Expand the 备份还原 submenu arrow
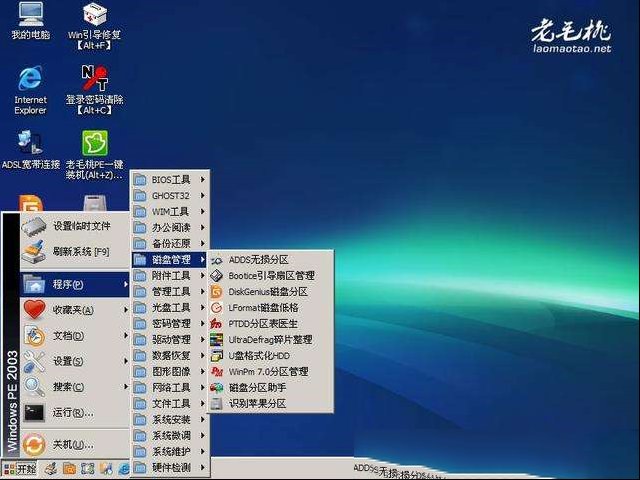This screenshot has height=480, width=640. [x=202, y=244]
